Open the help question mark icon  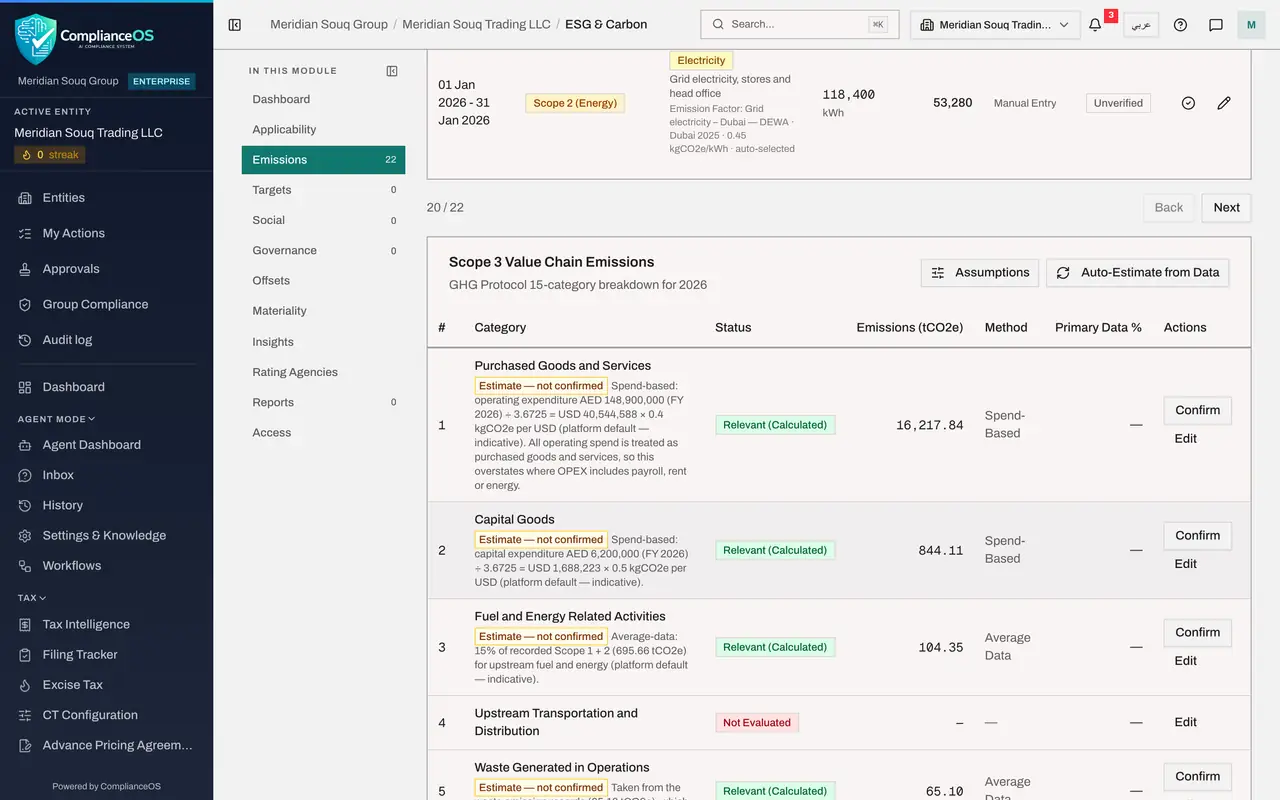[1180, 25]
